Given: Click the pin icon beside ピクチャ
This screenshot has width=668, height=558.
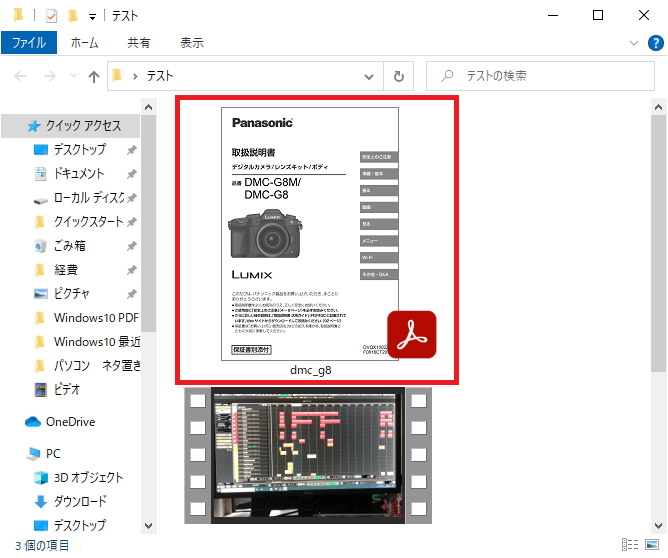Looking at the screenshot, I should click(132, 294).
